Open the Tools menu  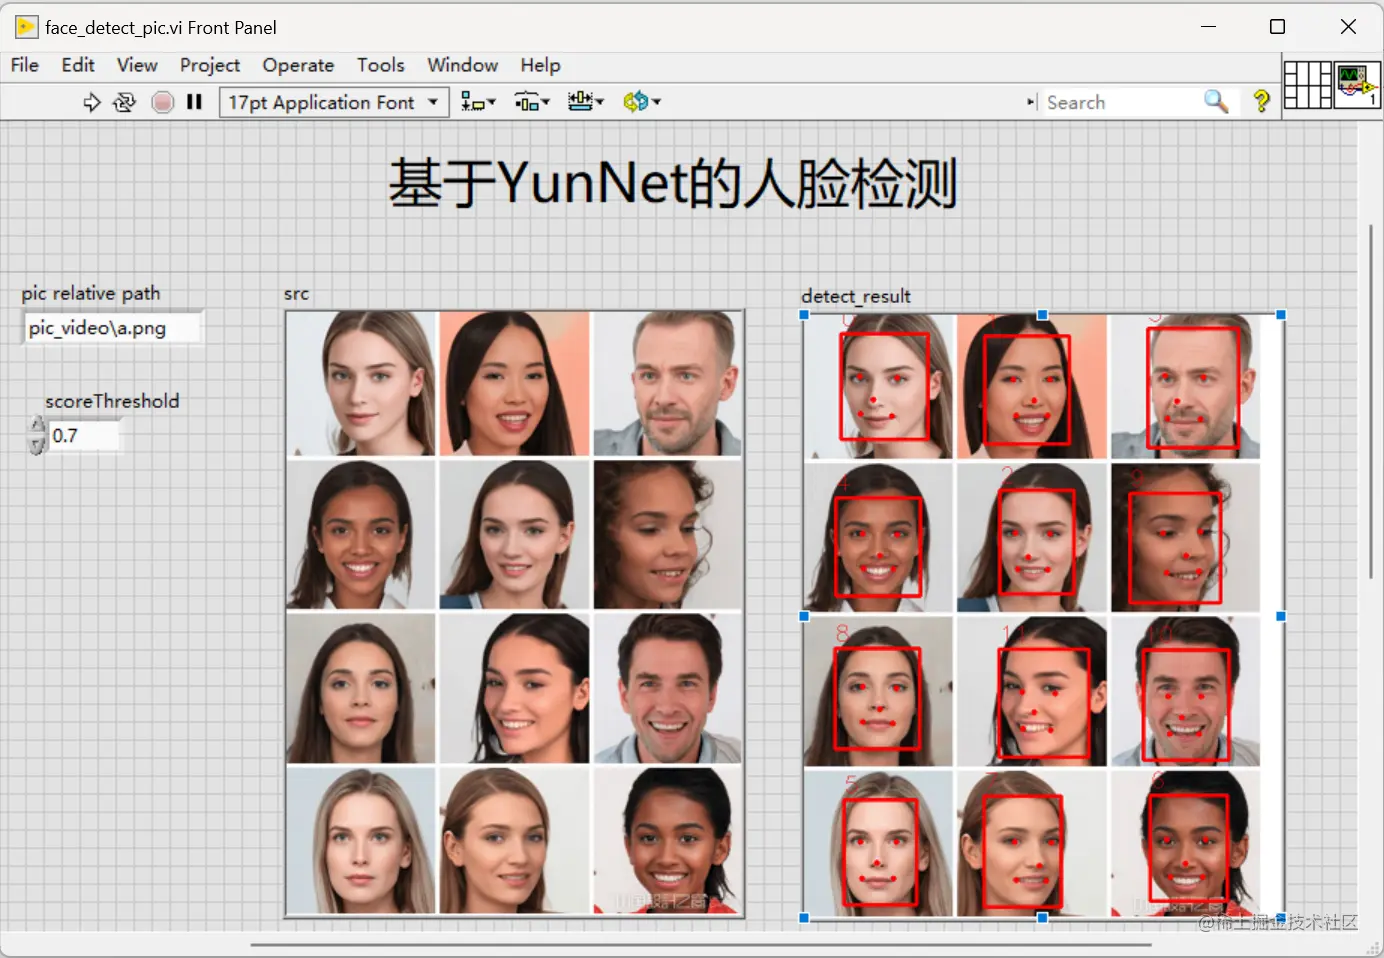[381, 65]
